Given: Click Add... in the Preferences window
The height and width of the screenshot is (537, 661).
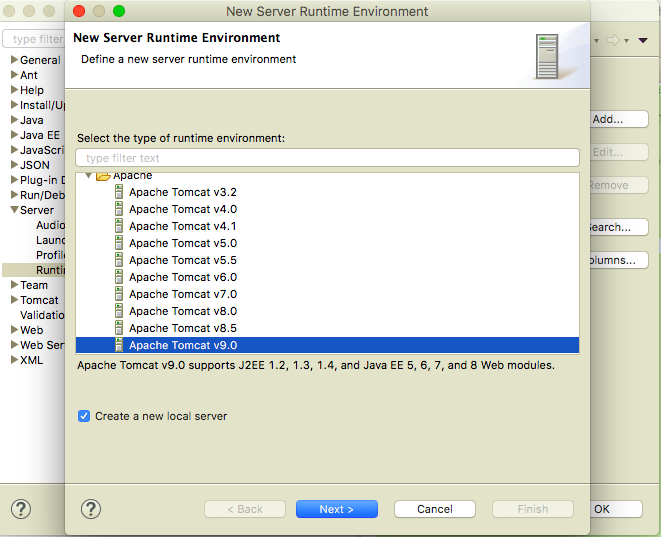Looking at the screenshot, I should click(x=619, y=119).
